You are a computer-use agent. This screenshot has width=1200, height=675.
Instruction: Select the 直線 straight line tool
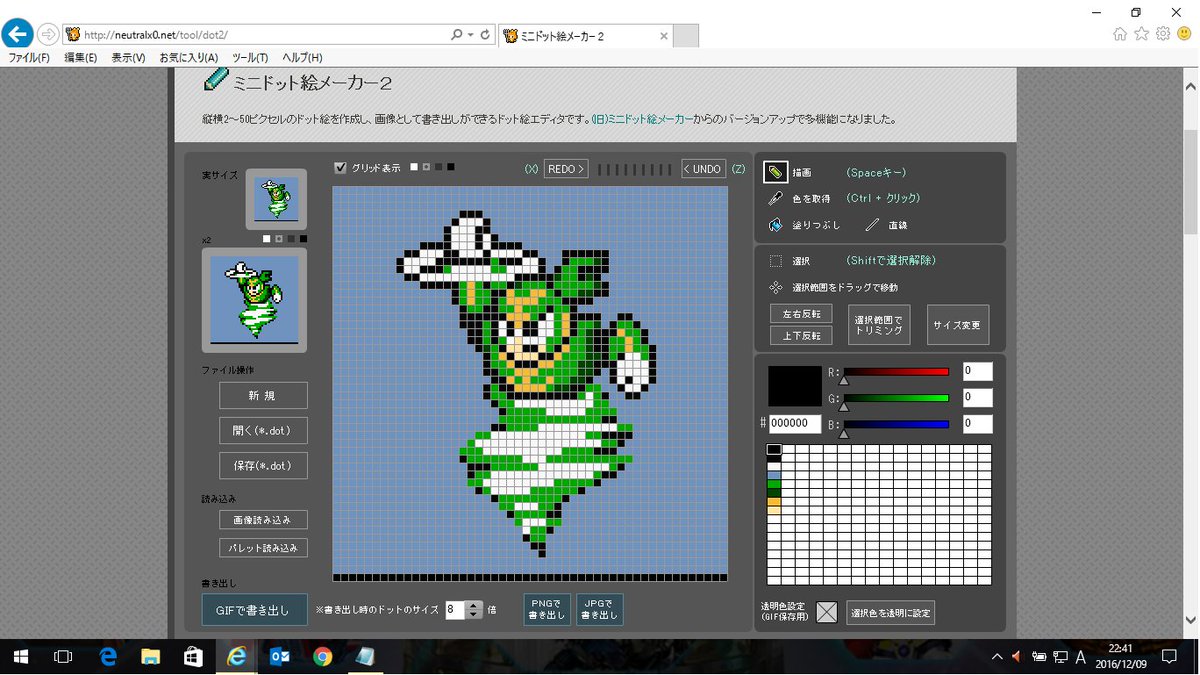[x=873, y=225]
